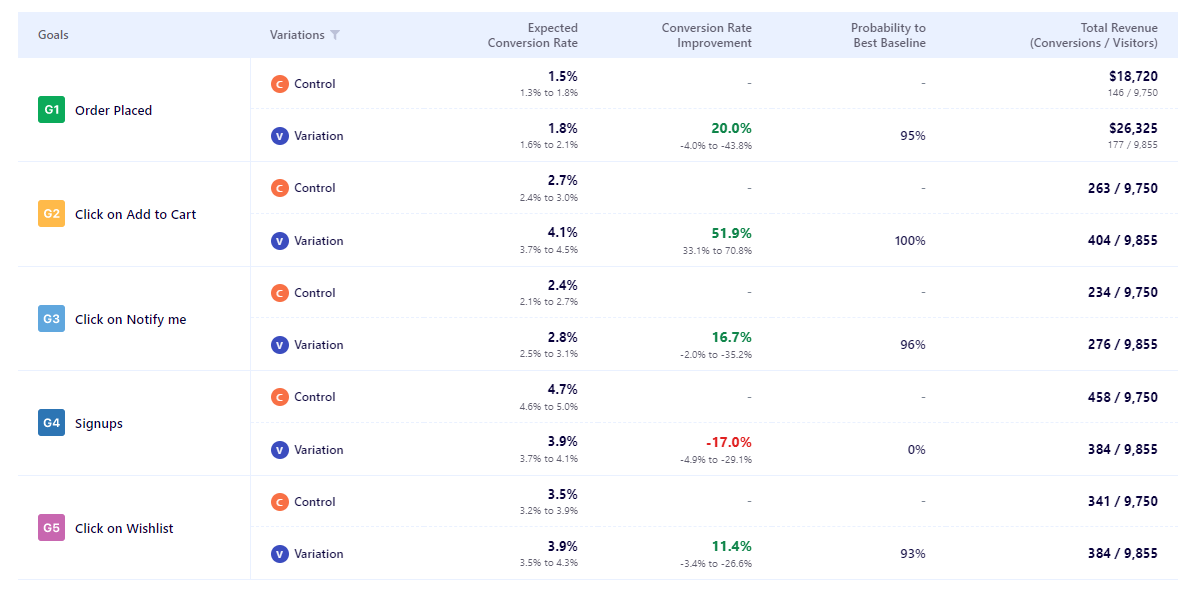1192x596 pixels.
Task: Click the Conversion Rate Improvement column header
Action: point(706,35)
